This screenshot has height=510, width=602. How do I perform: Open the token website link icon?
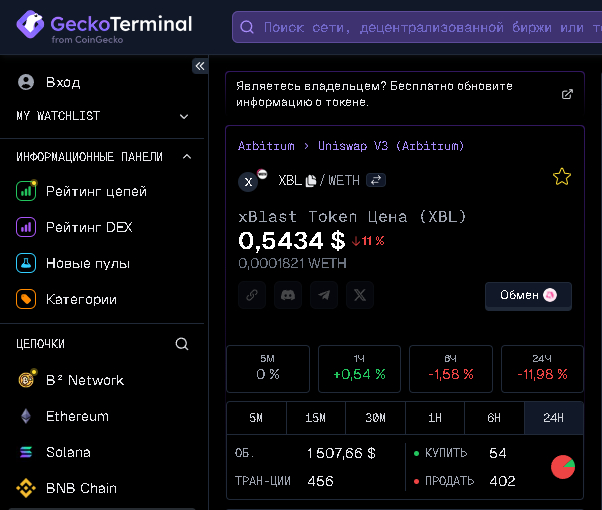coord(252,295)
